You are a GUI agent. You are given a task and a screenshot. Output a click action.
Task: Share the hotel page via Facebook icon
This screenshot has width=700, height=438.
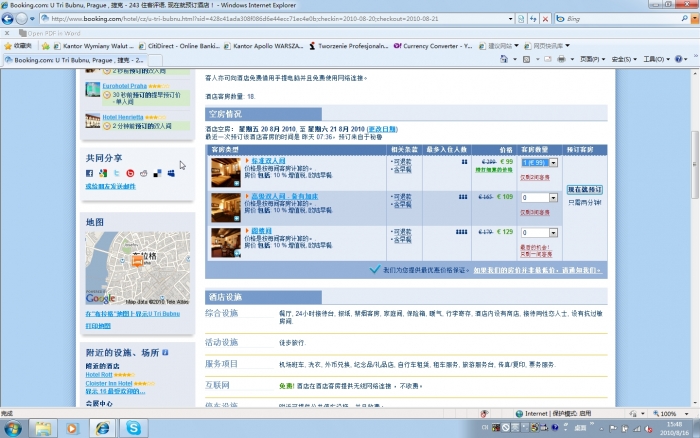pos(90,174)
